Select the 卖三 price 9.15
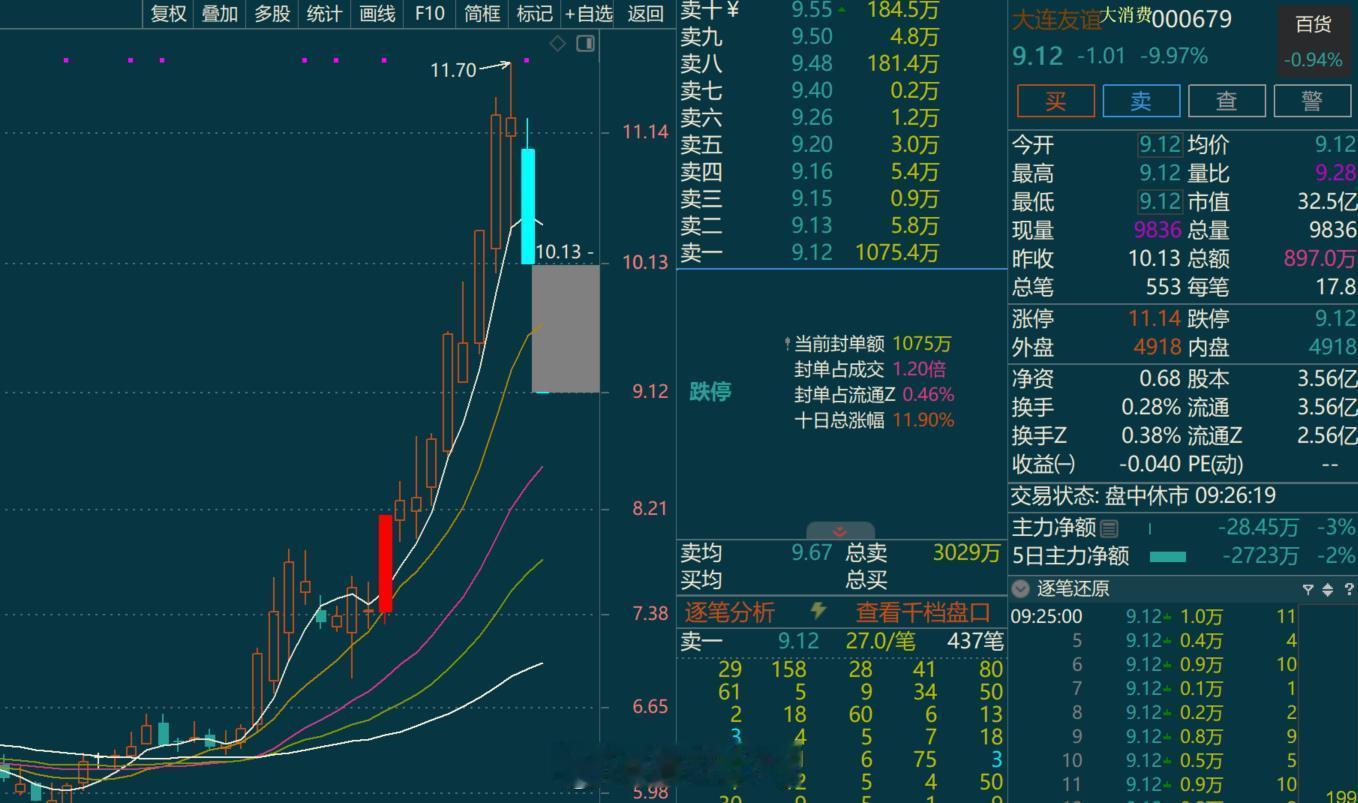This screenshot has height=803, width=1358. 812,199
